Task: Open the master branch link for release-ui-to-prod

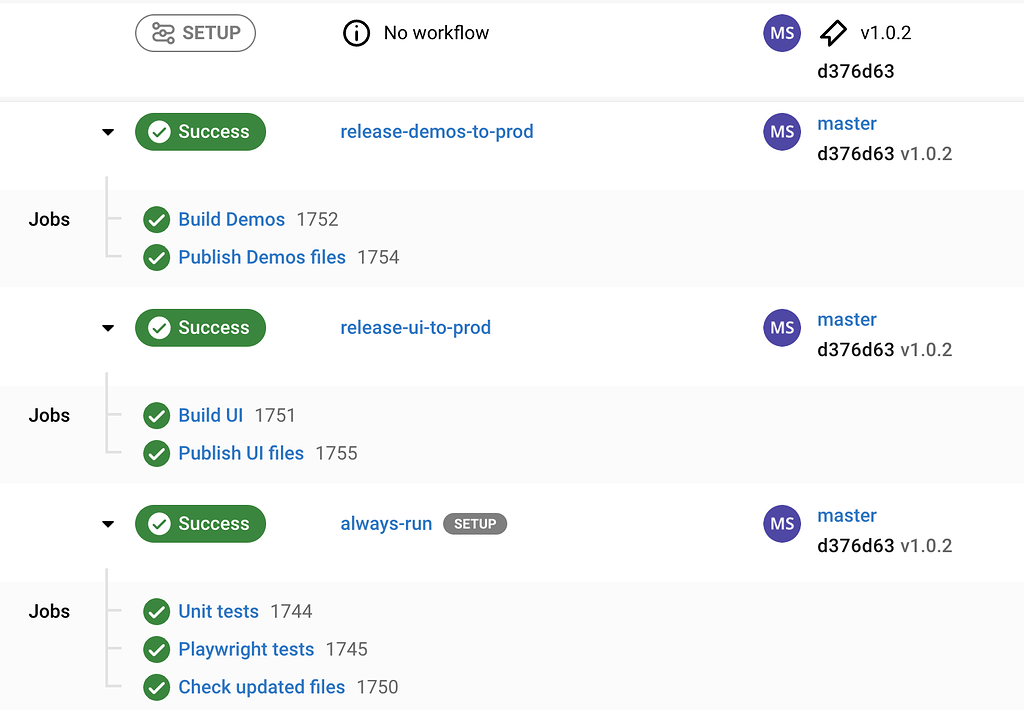Action: coord(847,319)
